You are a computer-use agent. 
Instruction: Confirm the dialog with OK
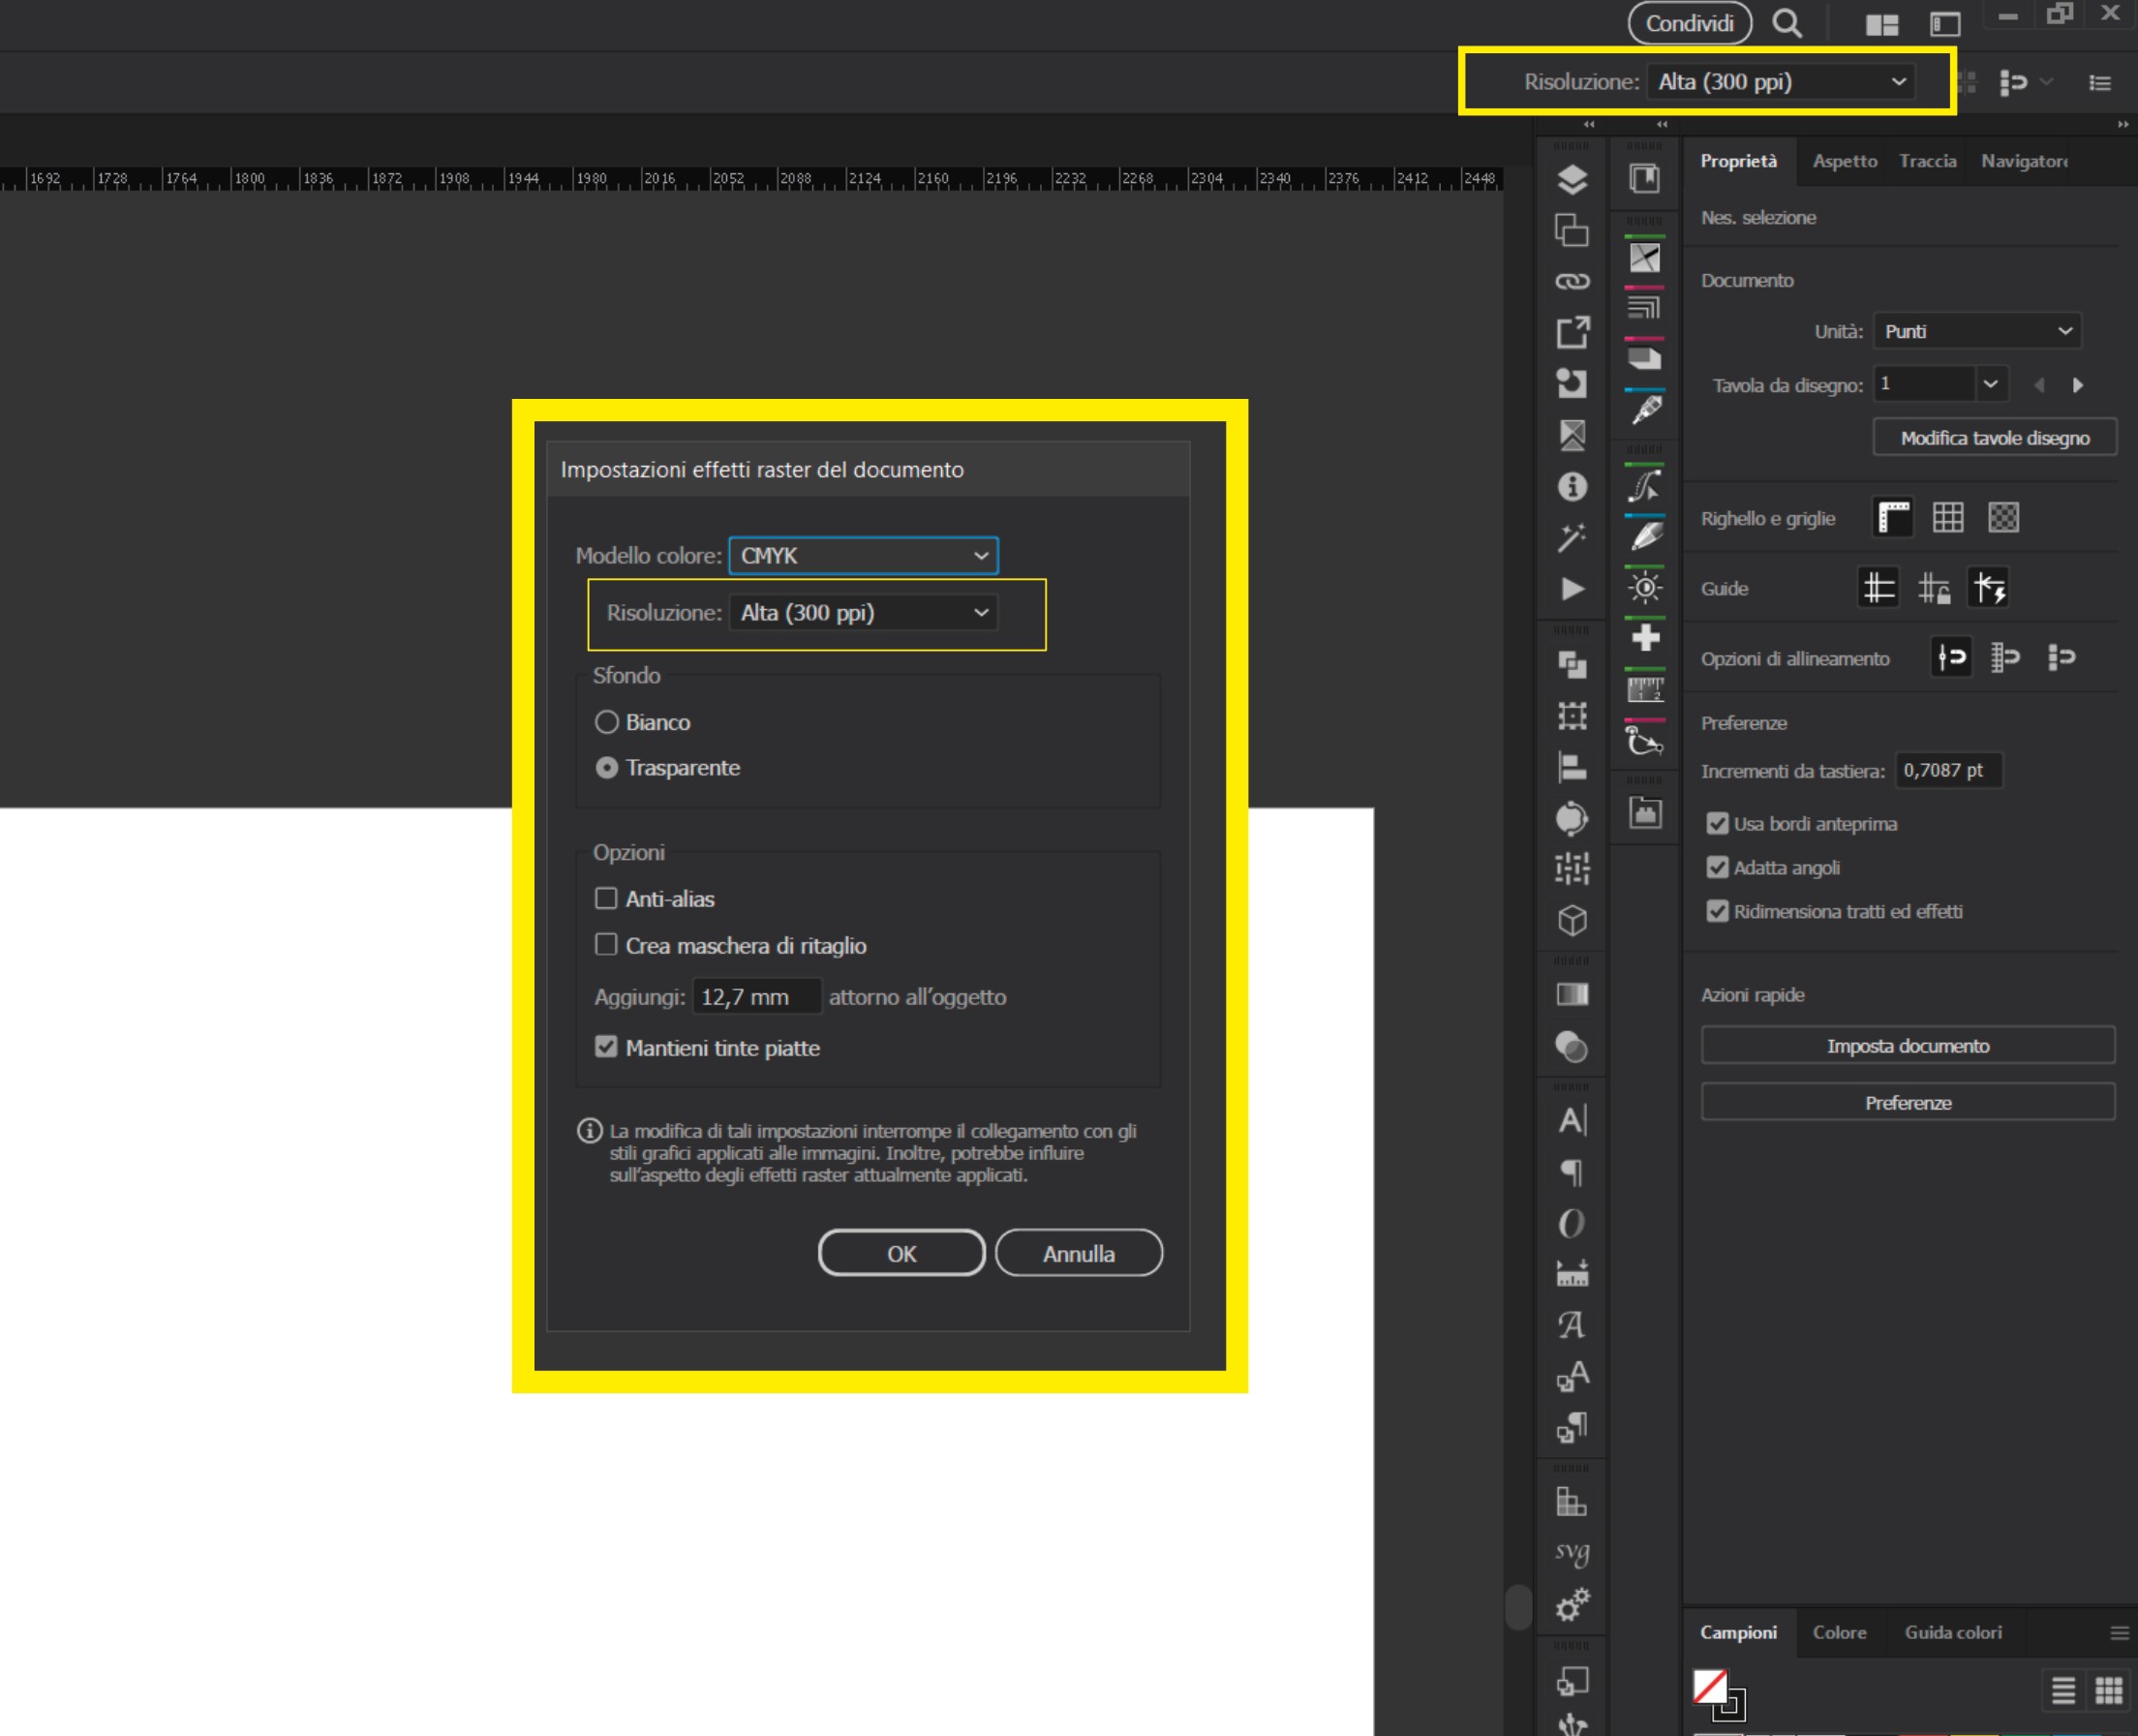point(900,1252)
